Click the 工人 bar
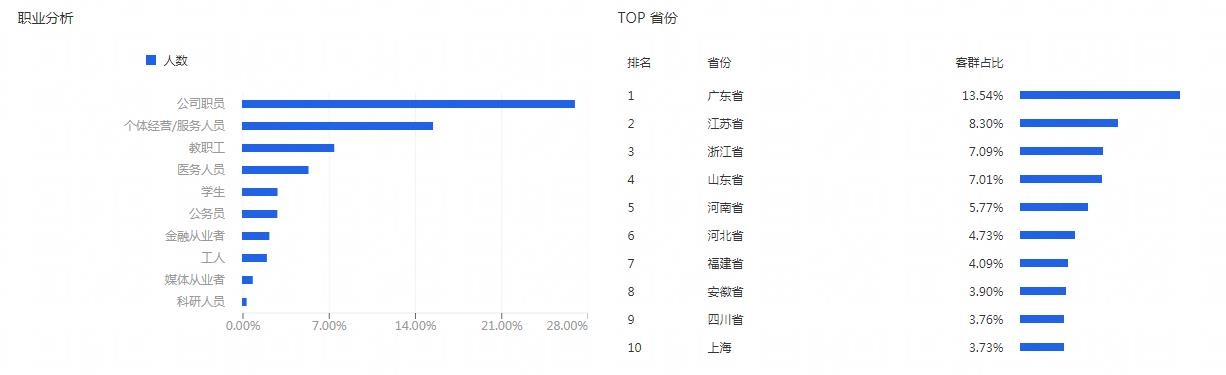The image size is (1226, 375). click(x=254, y=258)
